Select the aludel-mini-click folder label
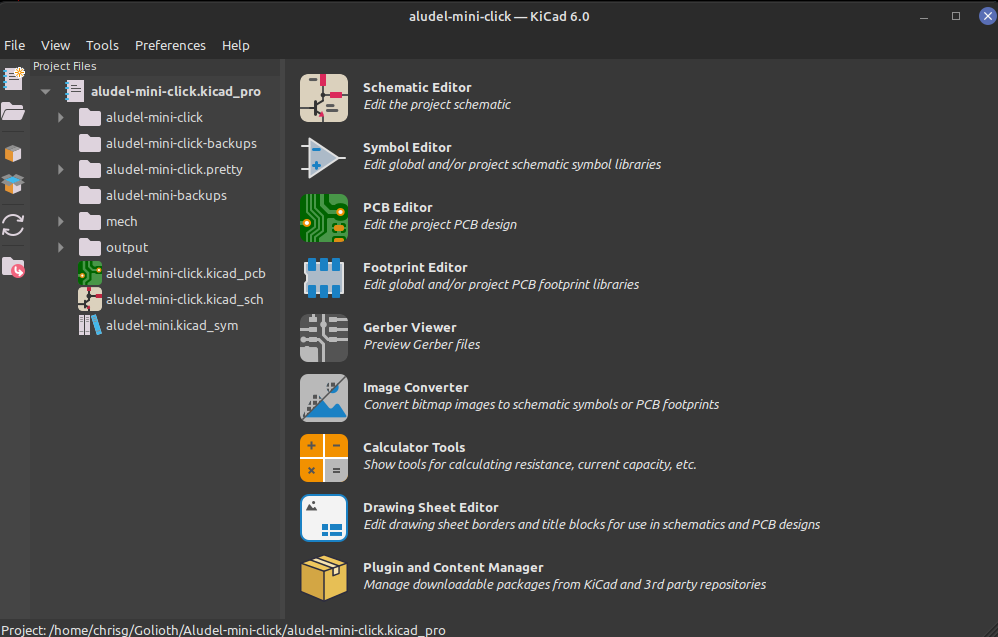998x637 pixels. (x=154, y=117)
